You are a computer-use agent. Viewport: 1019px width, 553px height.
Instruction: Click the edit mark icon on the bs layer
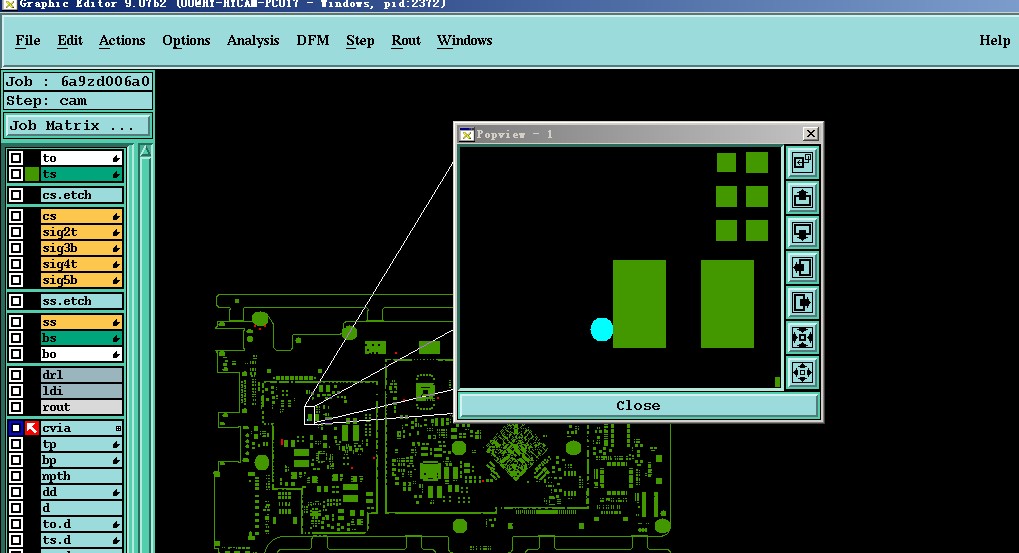click(116, 338)
